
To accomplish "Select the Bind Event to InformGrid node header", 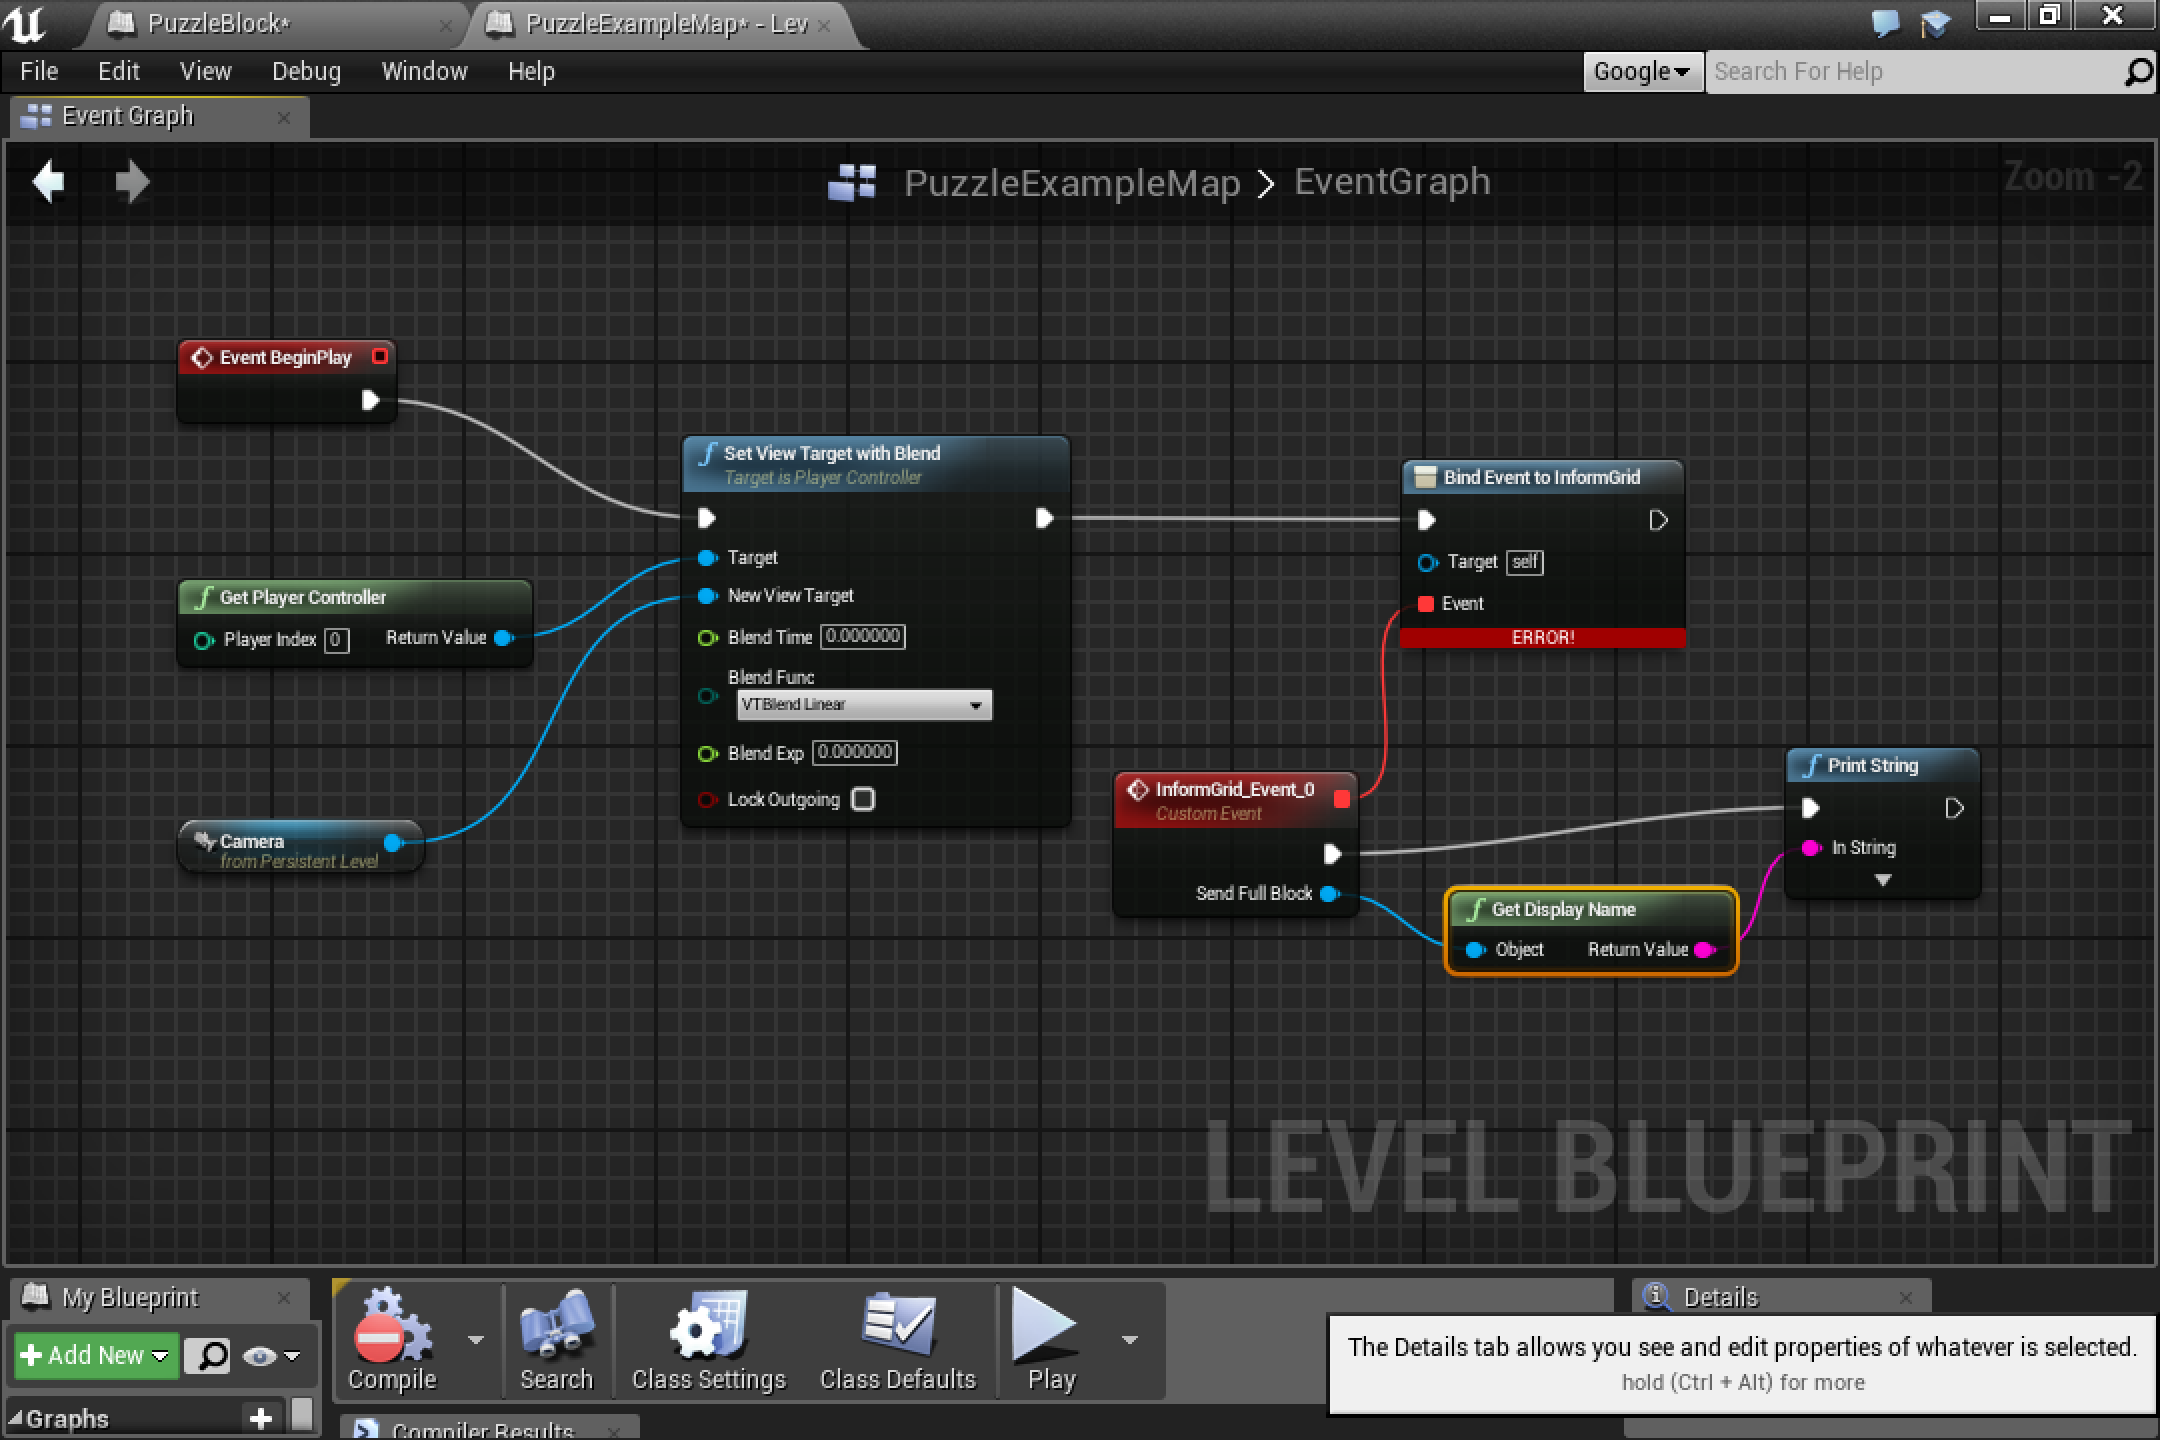I will click(x=1542, y=478).
